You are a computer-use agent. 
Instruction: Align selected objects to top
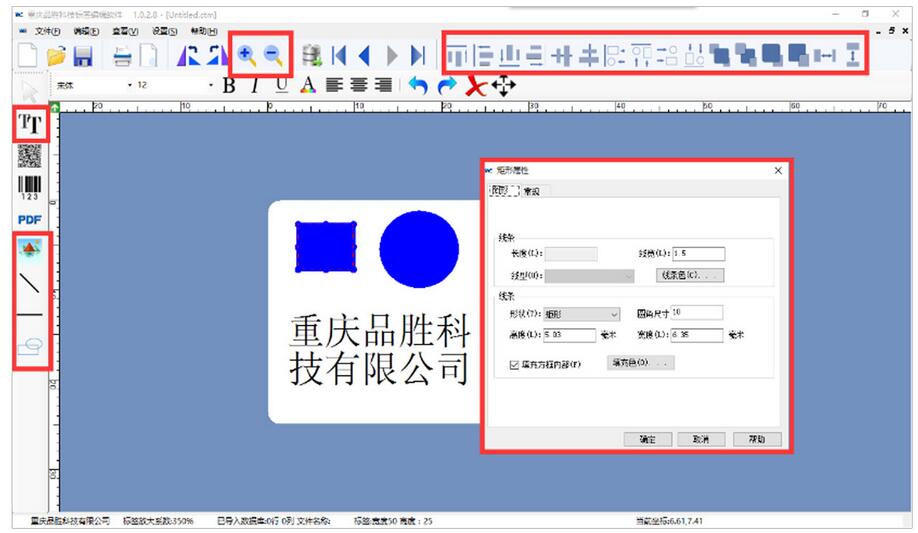click(x=457, y=56)
